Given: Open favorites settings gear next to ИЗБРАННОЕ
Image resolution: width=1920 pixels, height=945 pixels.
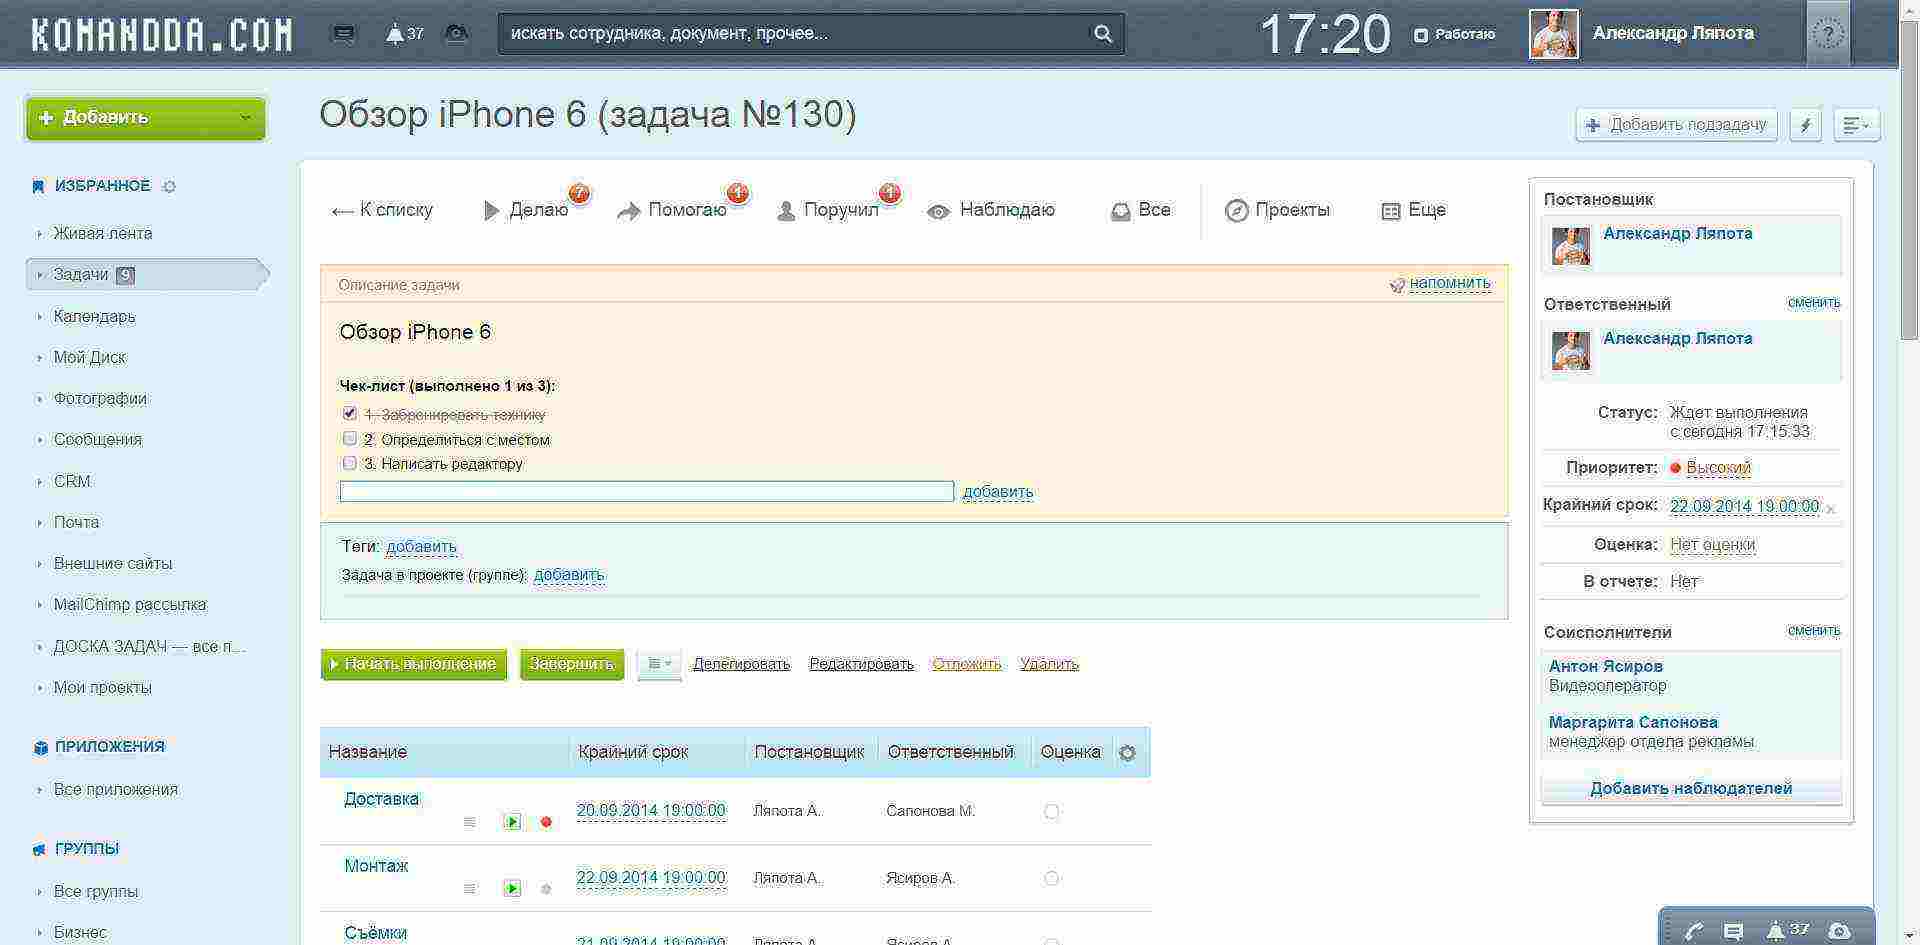Looking at the screenshot, I should tap(169, 187).
